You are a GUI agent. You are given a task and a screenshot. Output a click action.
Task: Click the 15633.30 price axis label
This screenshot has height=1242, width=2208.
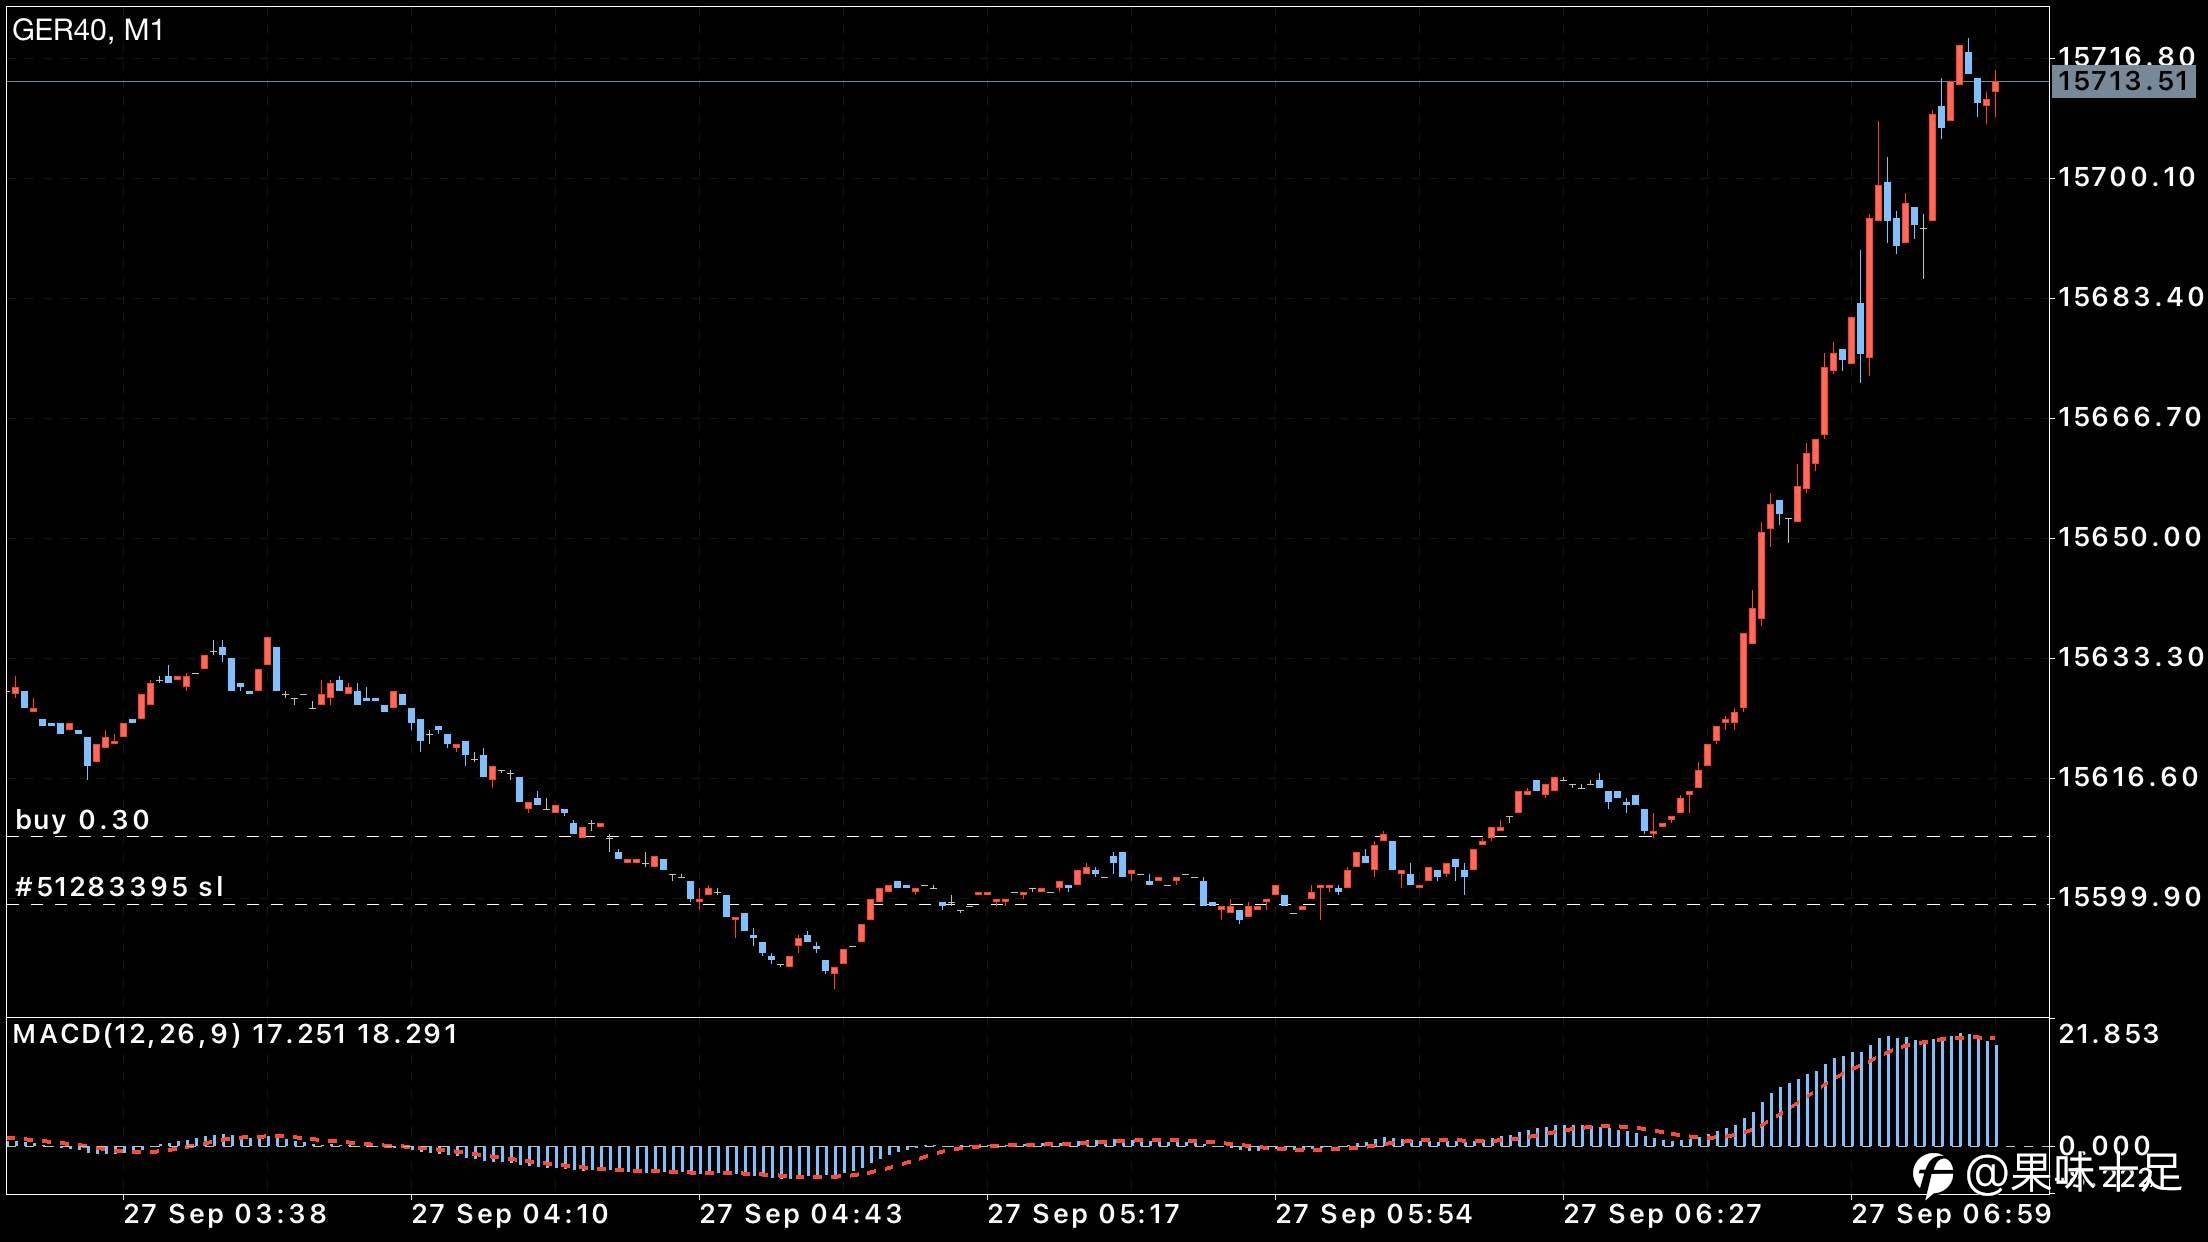point(2129,657)
